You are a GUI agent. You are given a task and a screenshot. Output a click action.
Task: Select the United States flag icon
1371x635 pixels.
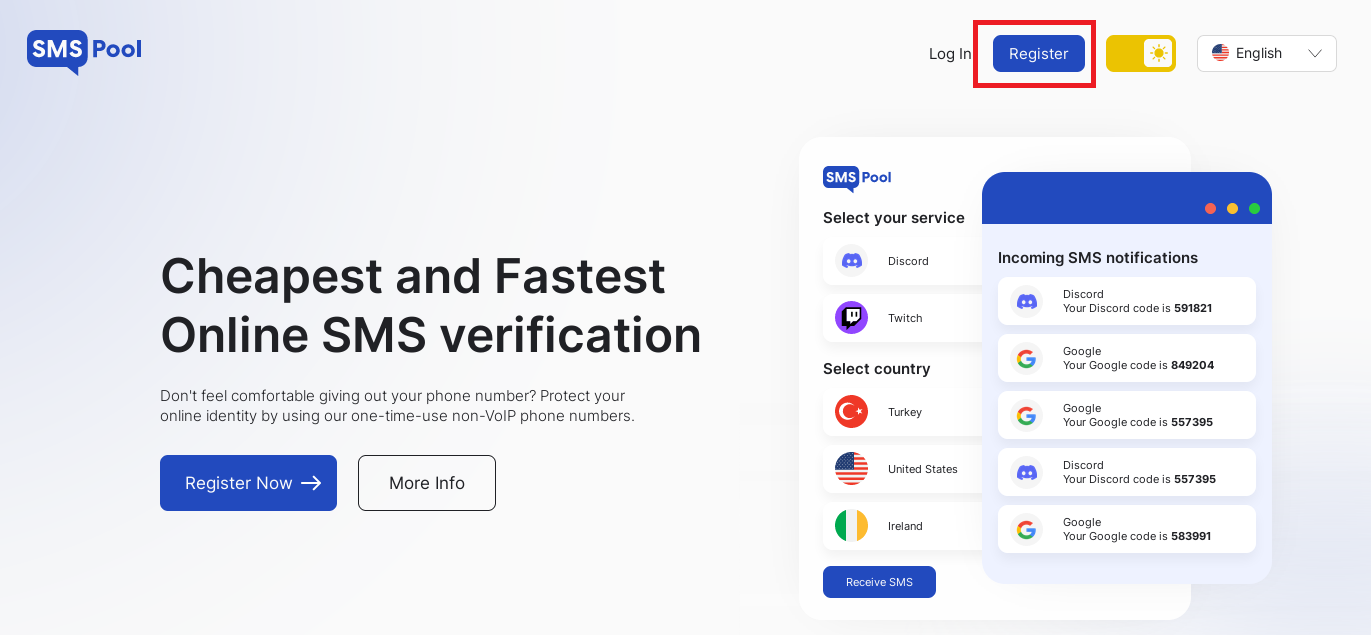(x=852, y=469)
